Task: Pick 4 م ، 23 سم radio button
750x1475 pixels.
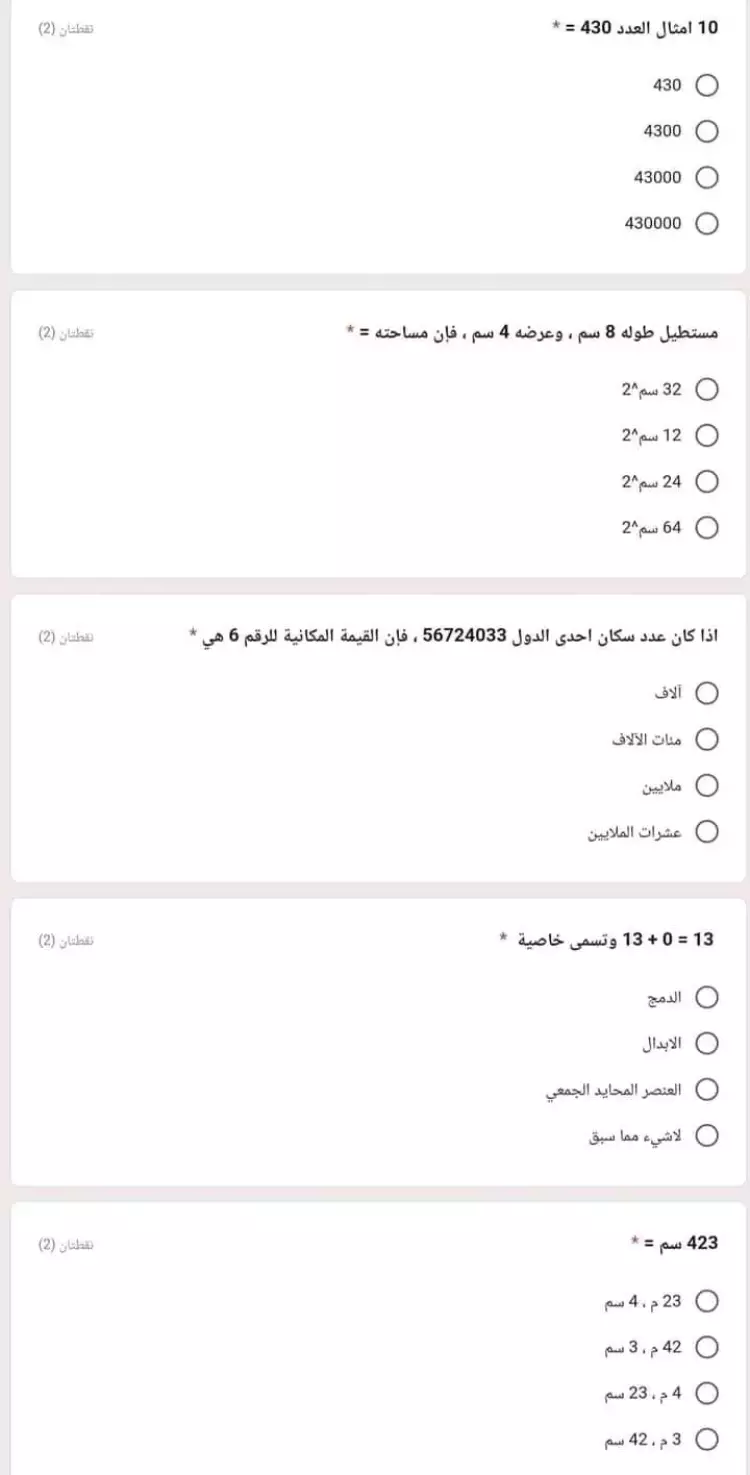Action: pyautogui.click(x=706, y=1393)
